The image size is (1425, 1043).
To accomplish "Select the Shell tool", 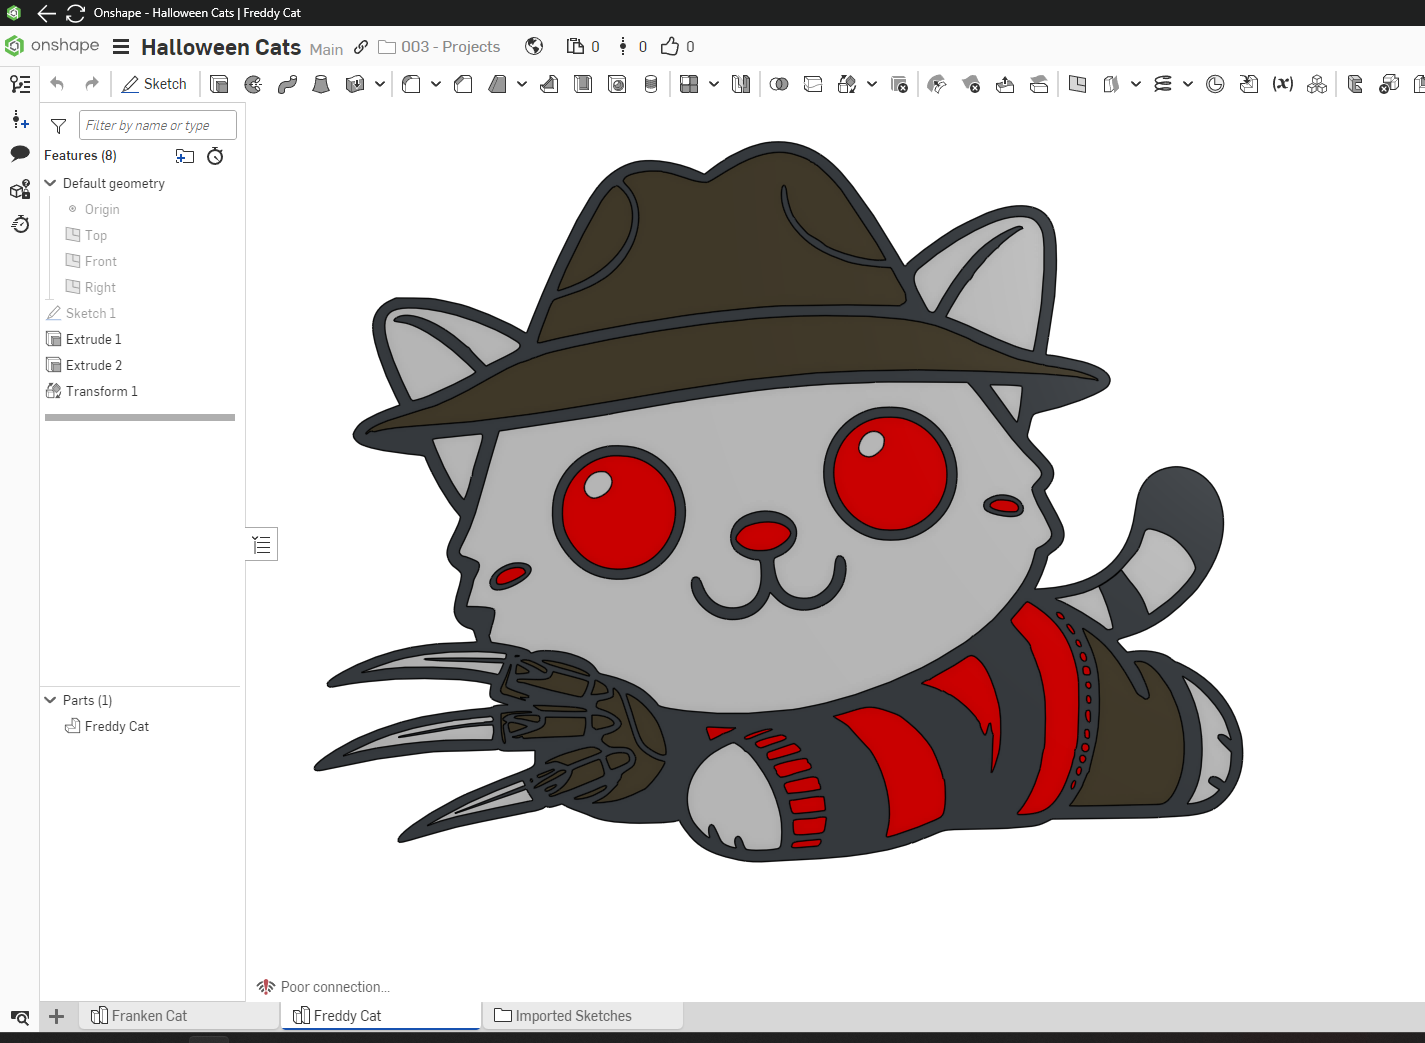I will [x=583, y=84].
